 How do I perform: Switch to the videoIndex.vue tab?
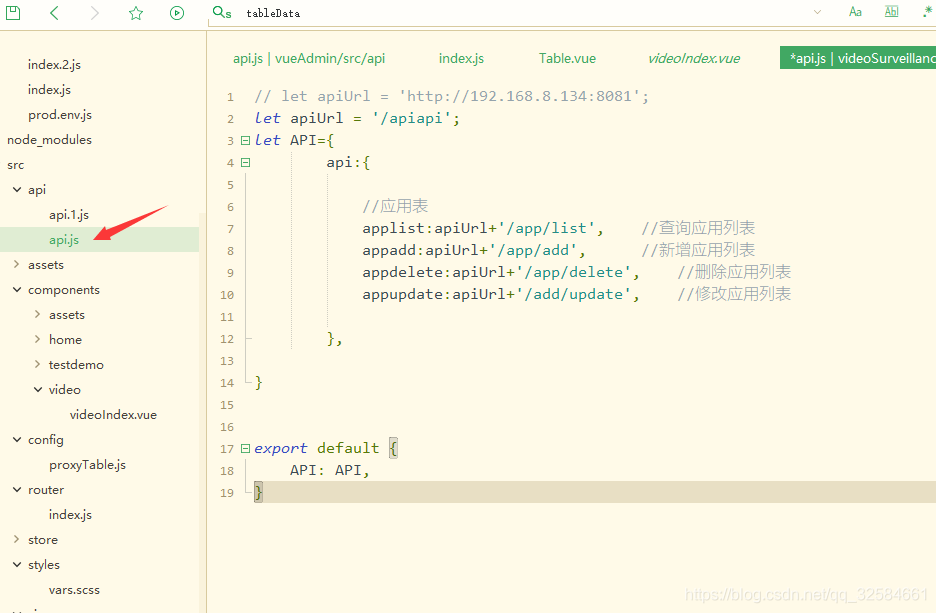(x=694, y=58)
